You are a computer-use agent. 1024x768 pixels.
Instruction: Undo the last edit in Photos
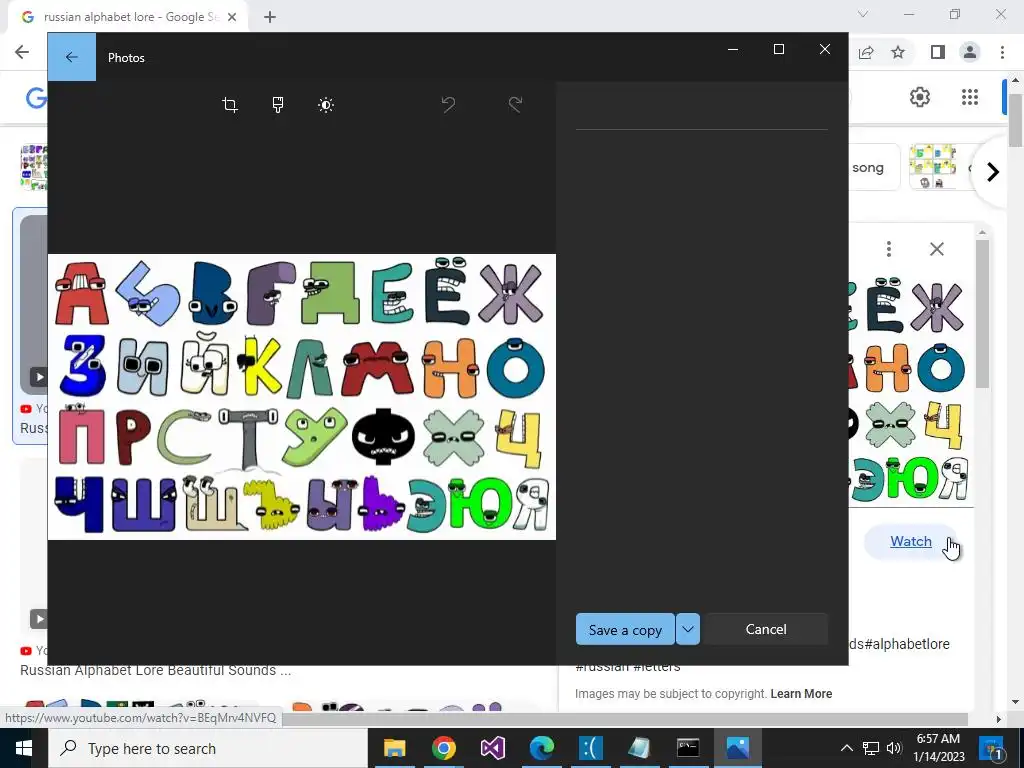[x=448, y=104]
